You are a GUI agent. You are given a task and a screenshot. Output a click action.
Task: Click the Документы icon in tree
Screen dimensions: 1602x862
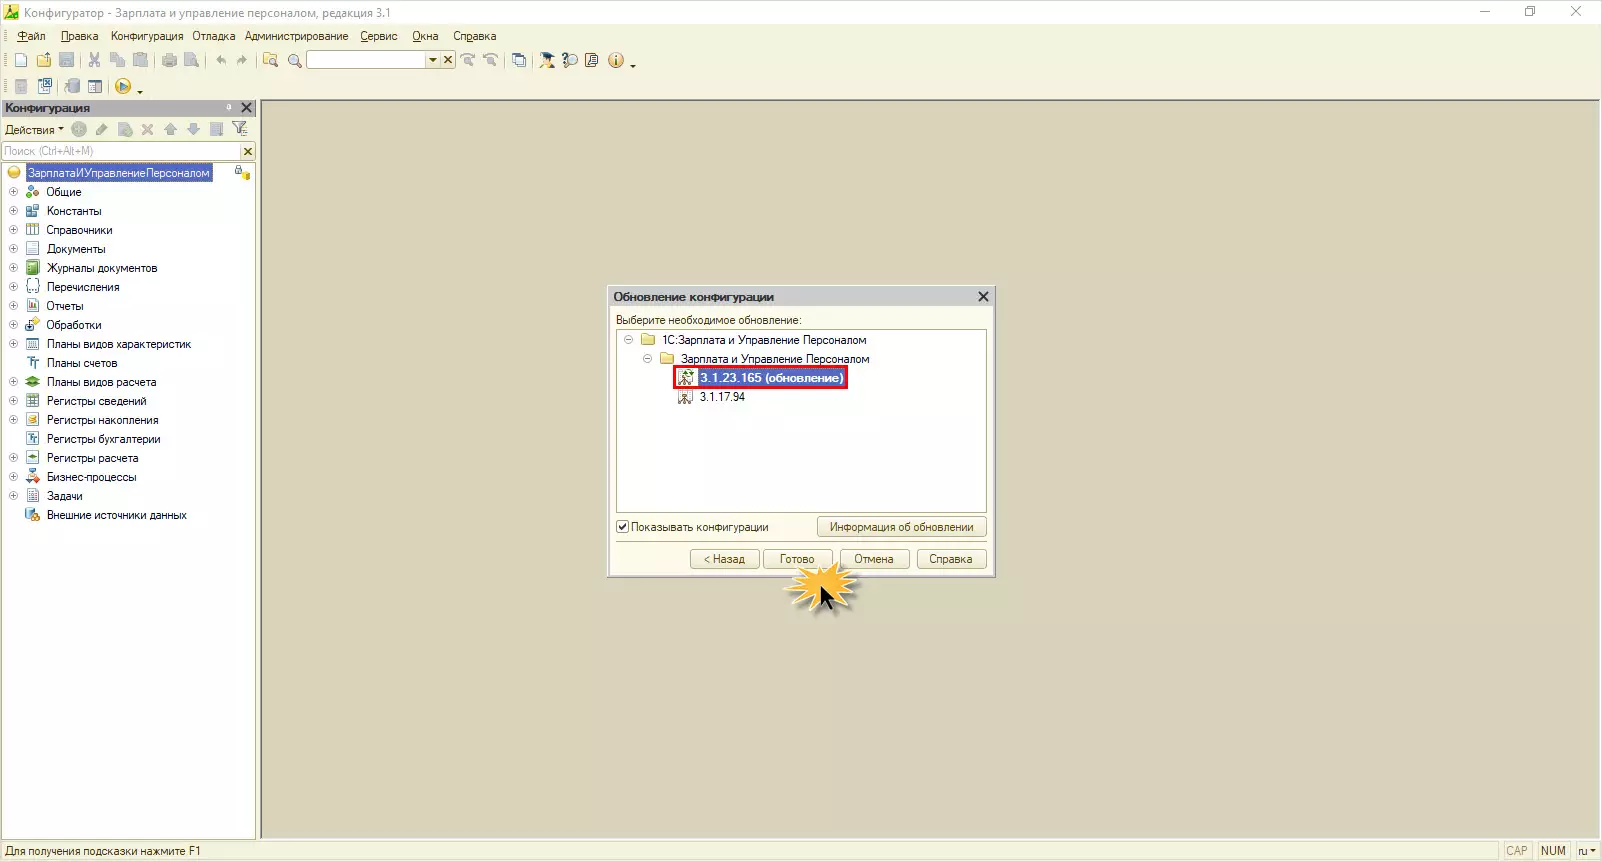point(33,249)
